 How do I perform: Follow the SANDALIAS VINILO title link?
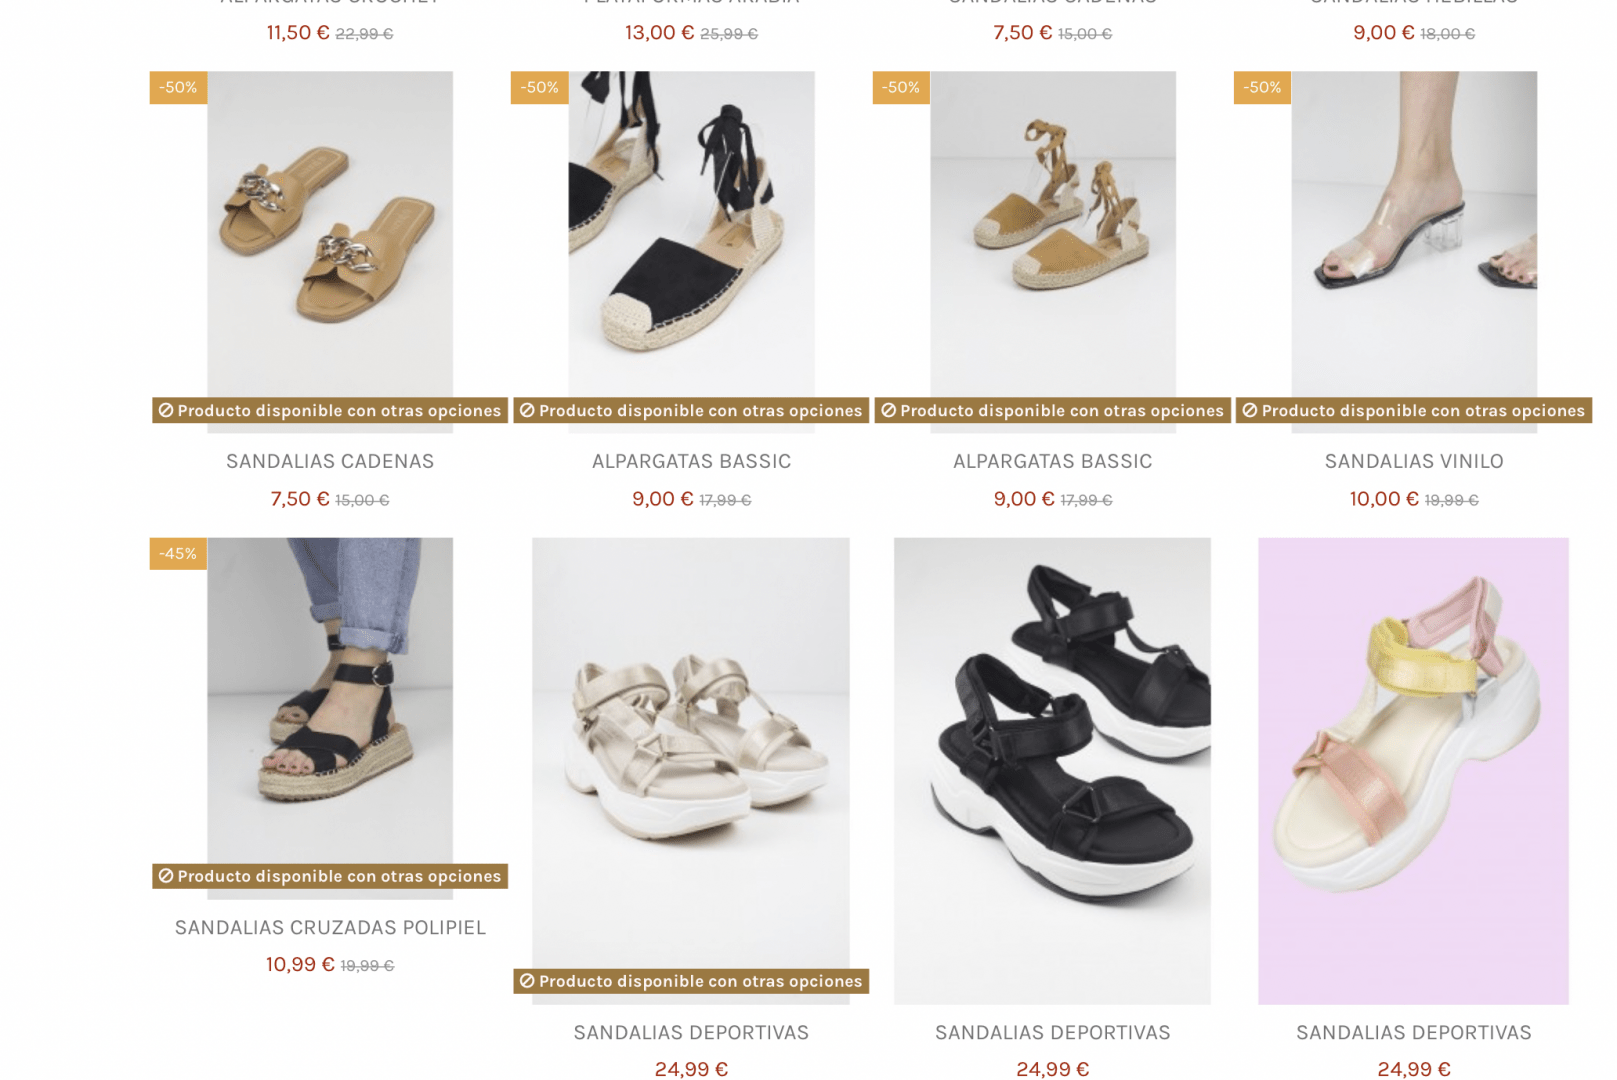coord(1414,461)
